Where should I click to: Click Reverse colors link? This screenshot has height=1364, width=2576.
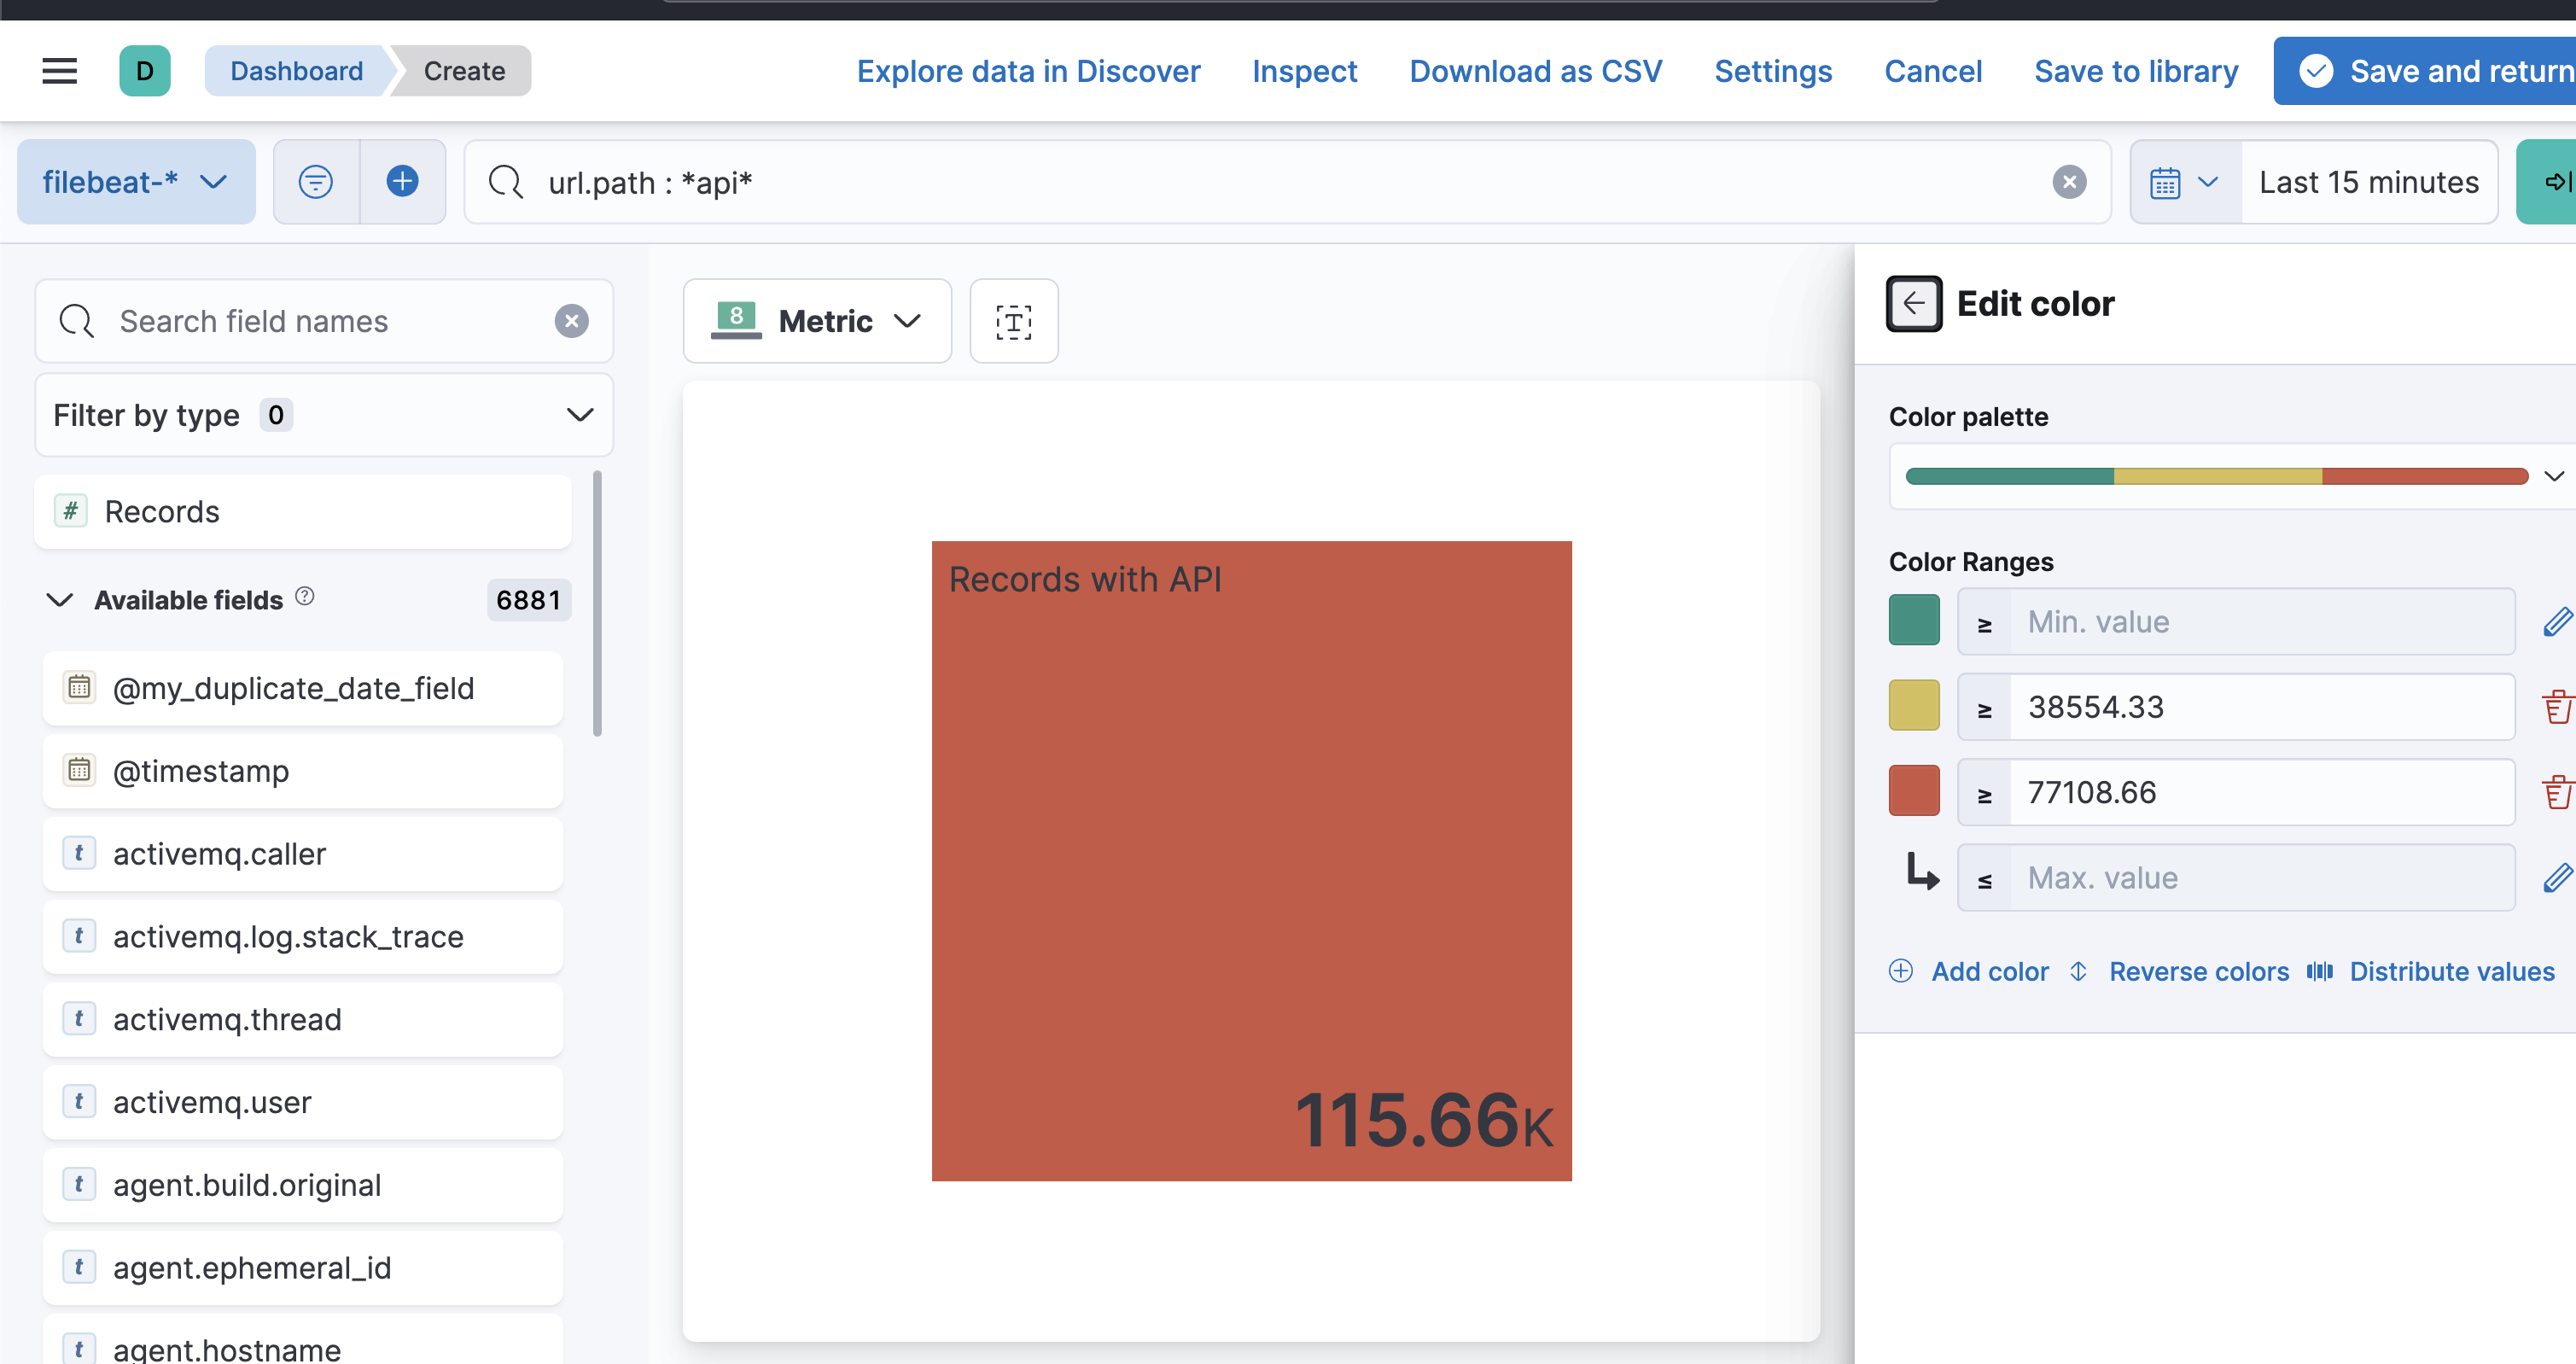click(2198, 972)
